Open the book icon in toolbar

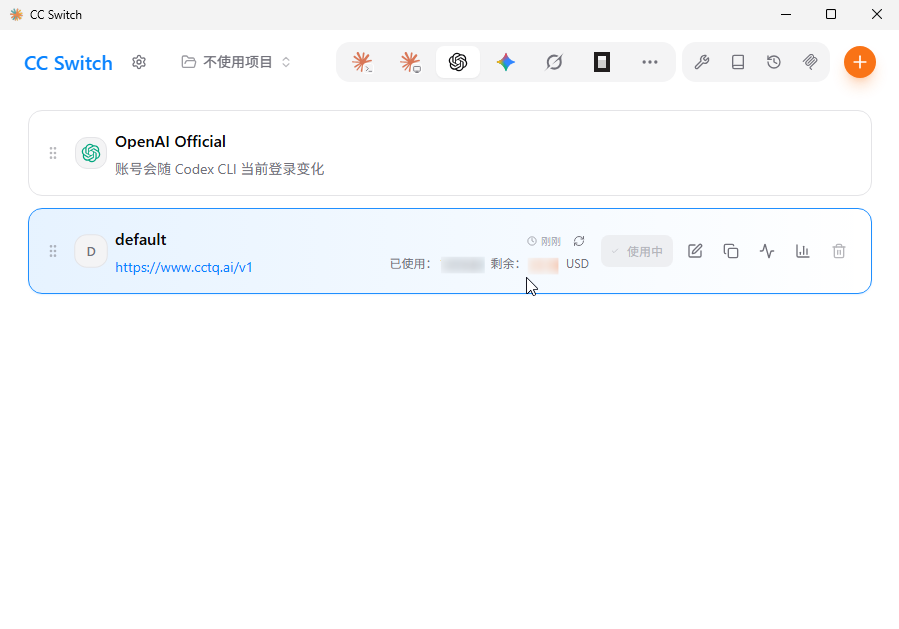[738, 62]
